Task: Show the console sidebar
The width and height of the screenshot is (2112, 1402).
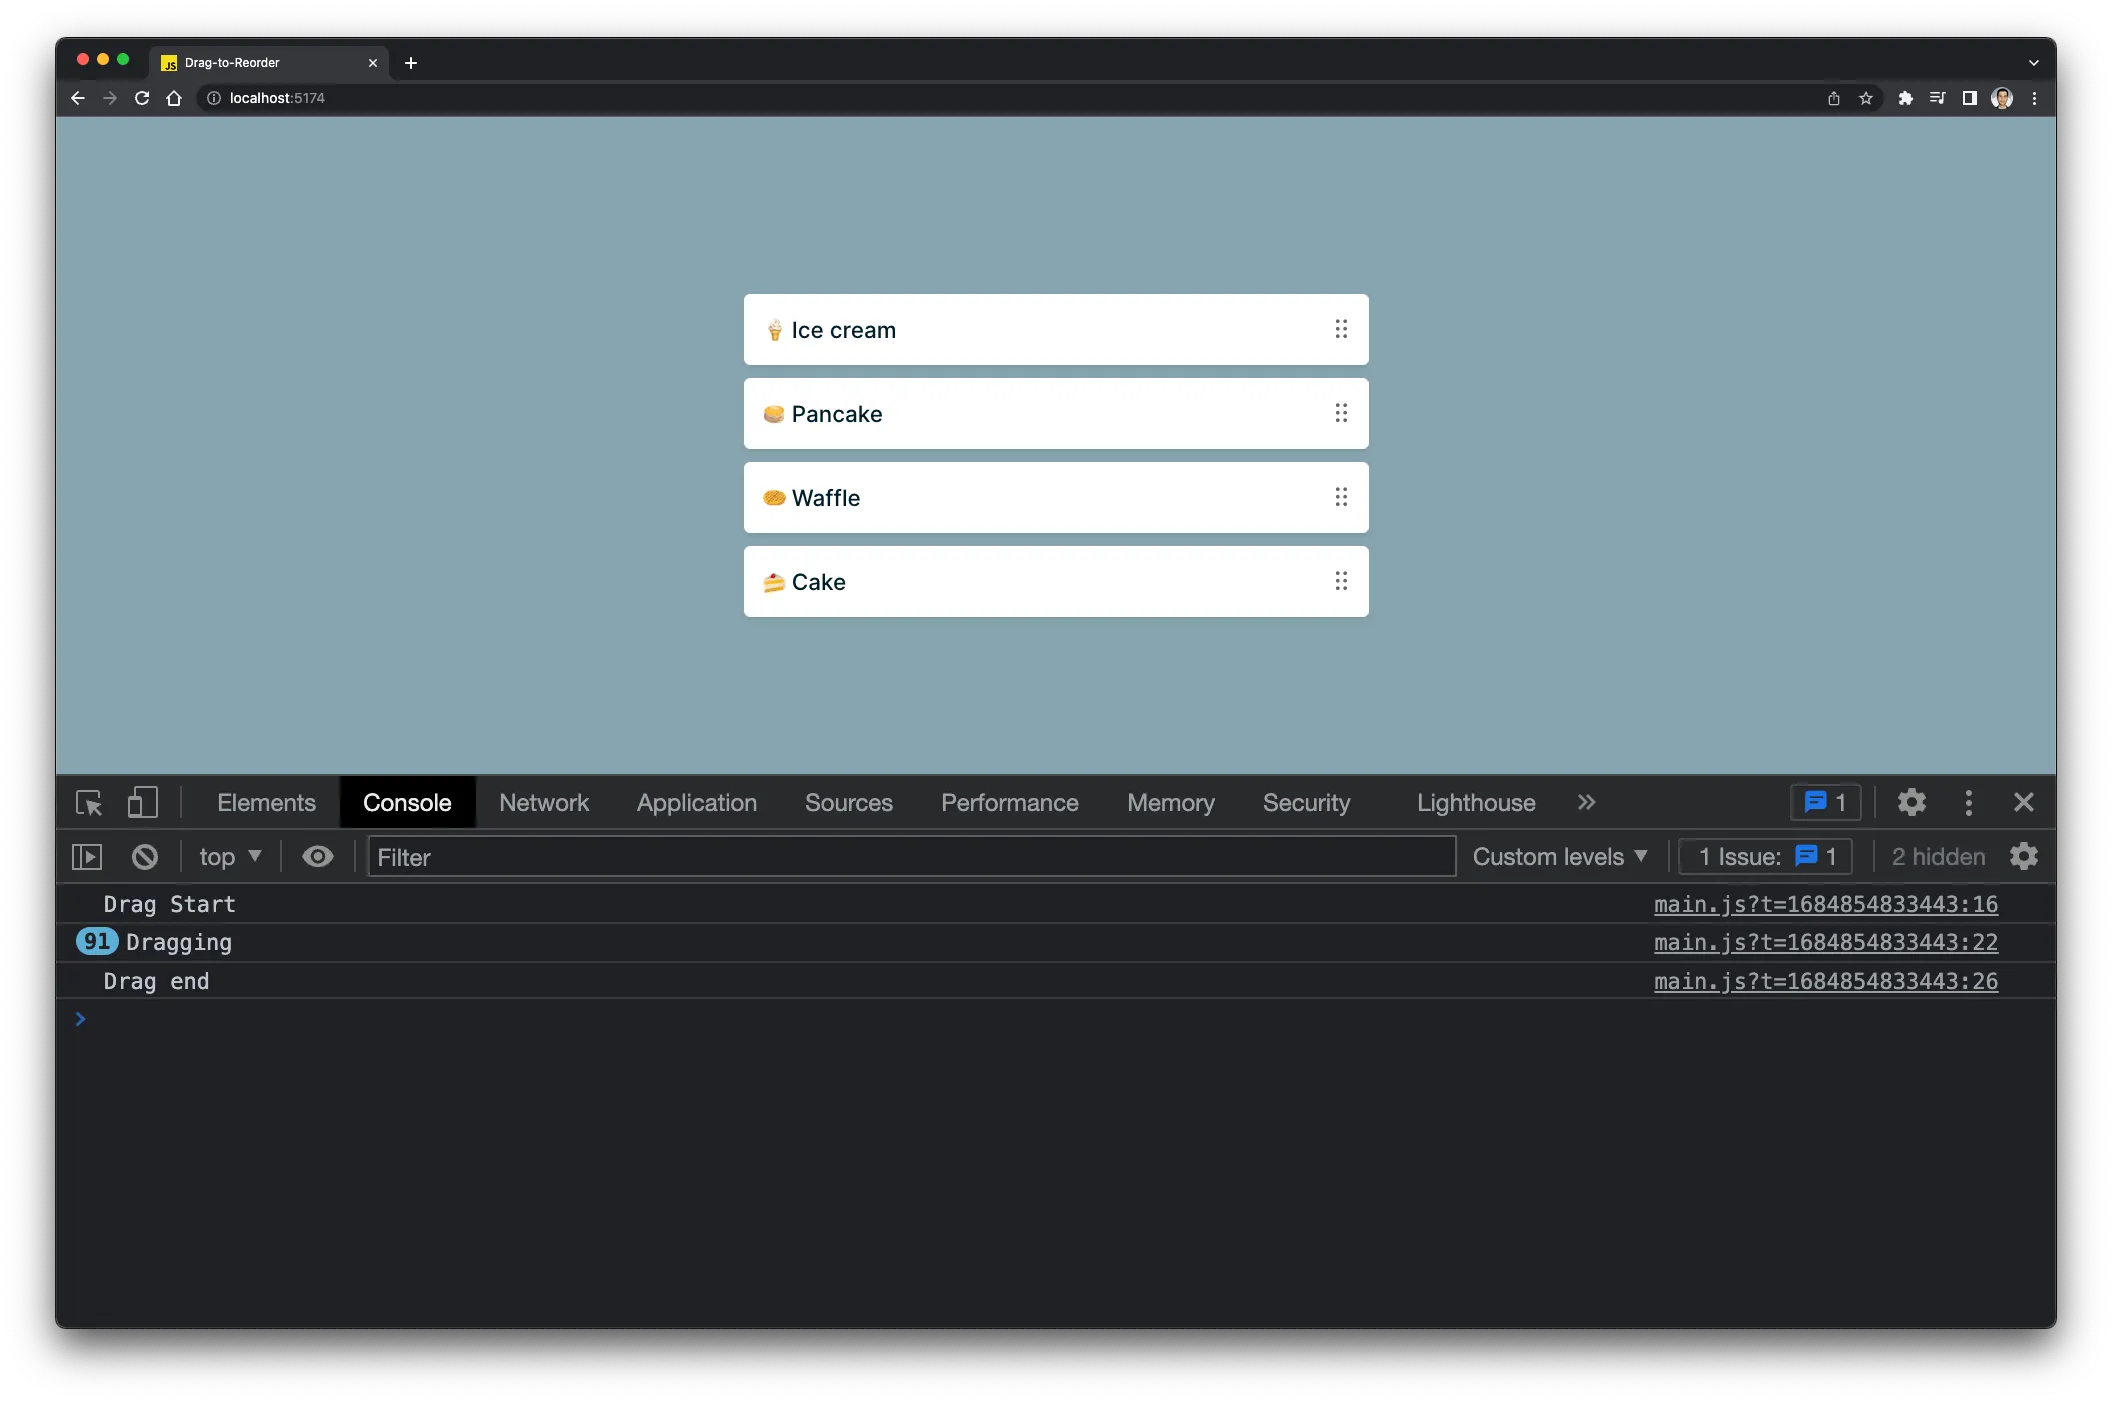Action: point(87,857)
